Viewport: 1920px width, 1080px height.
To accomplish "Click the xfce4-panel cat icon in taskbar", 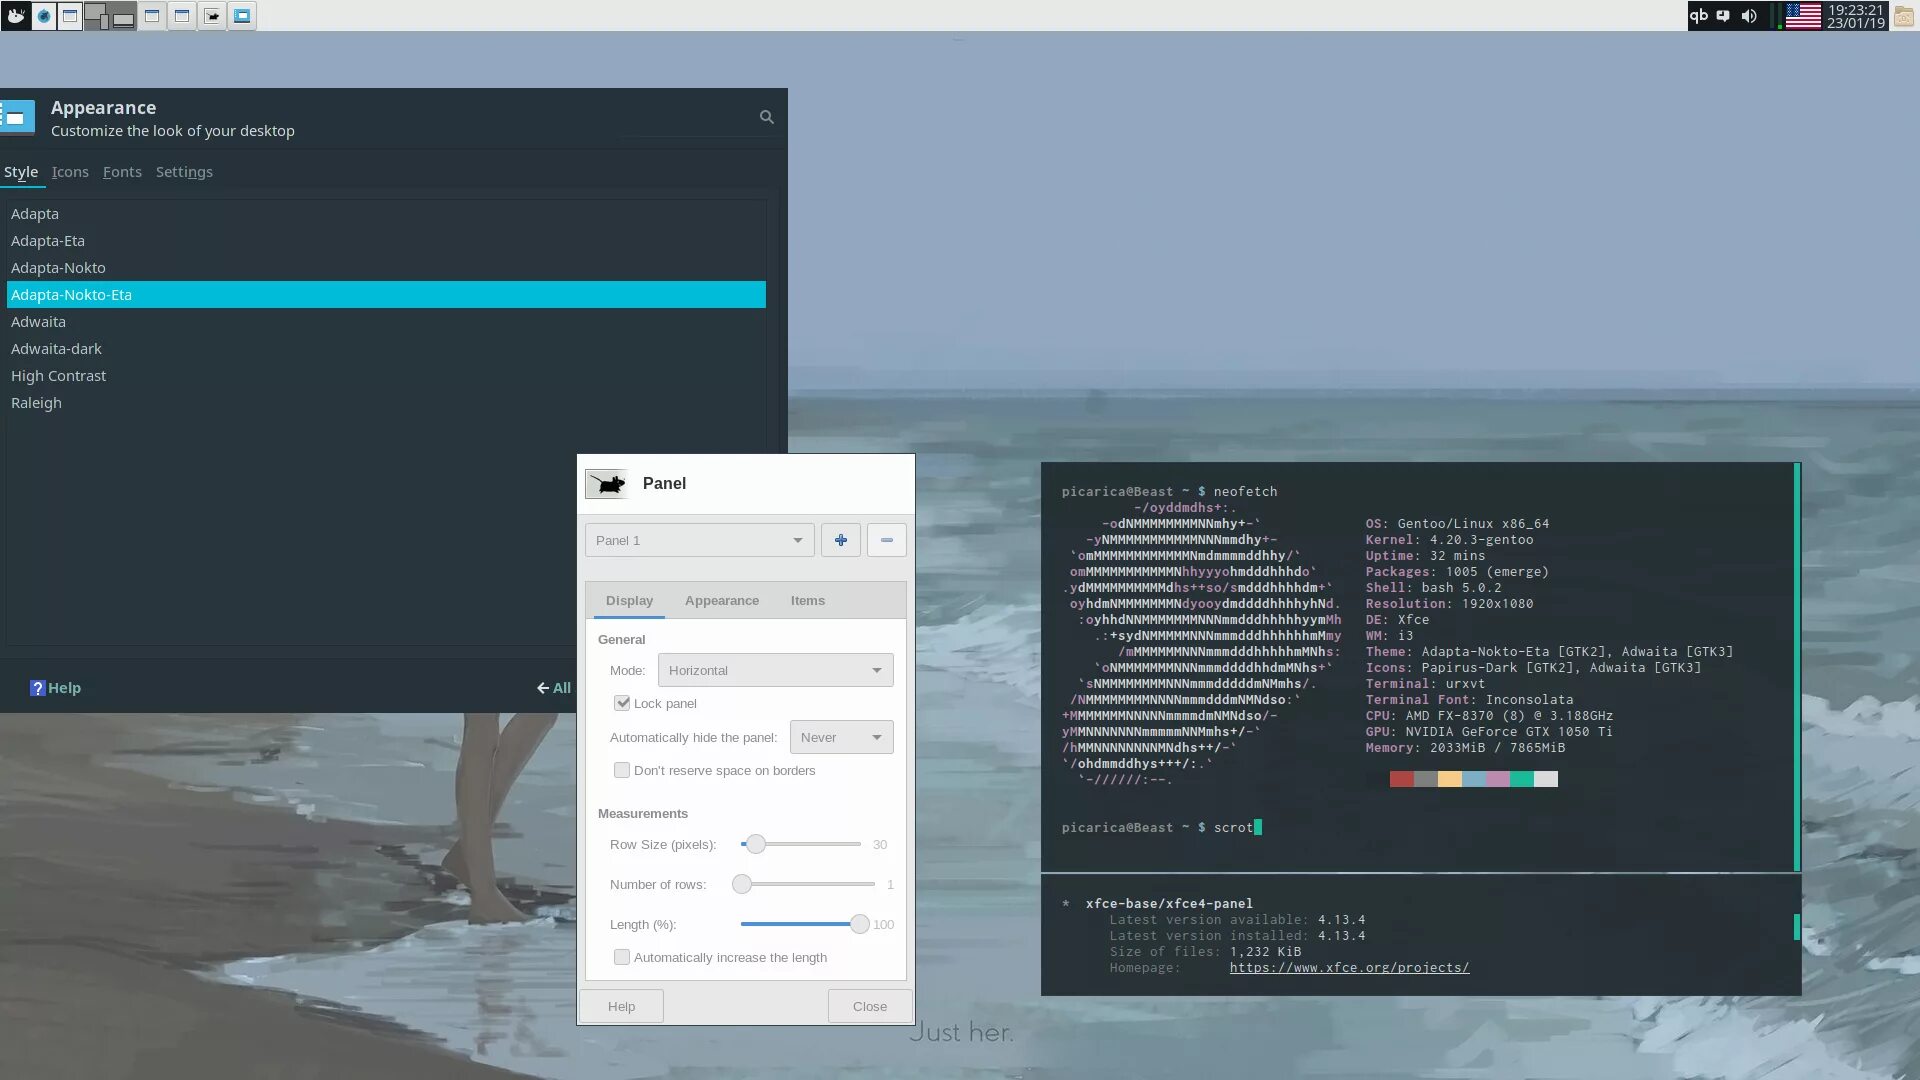I will tap(212, 15).
